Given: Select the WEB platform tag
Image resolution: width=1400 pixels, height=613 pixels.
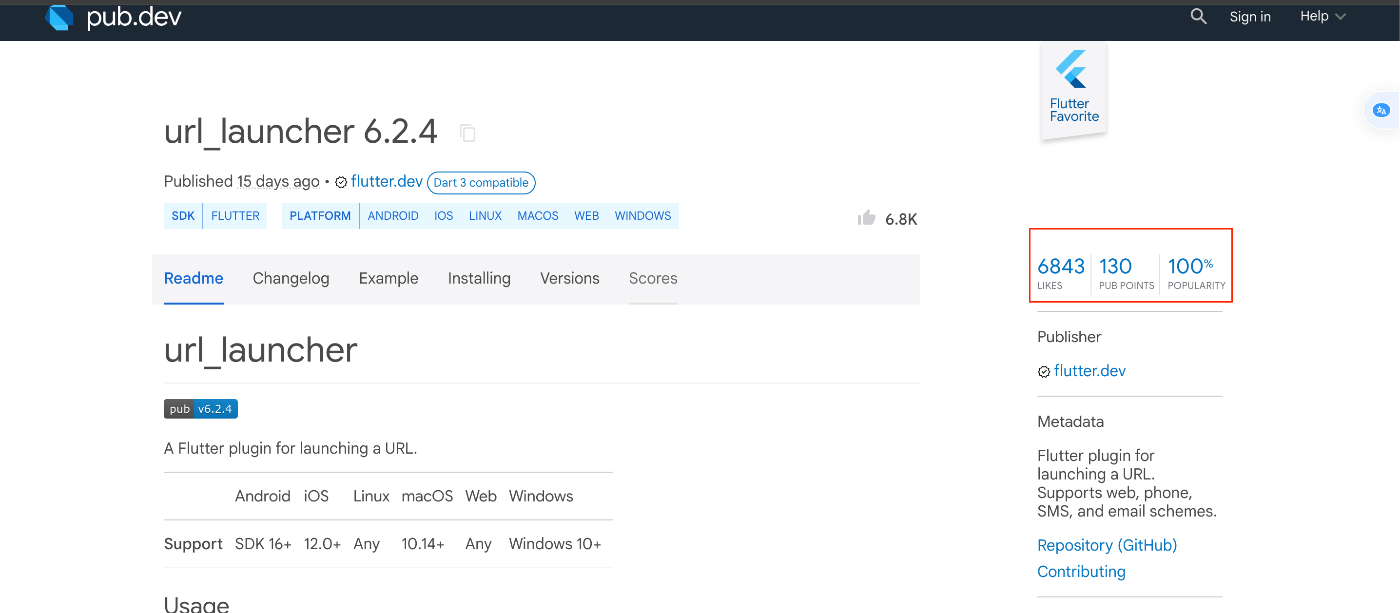Looking at the screenshot, I should [587, 216].
